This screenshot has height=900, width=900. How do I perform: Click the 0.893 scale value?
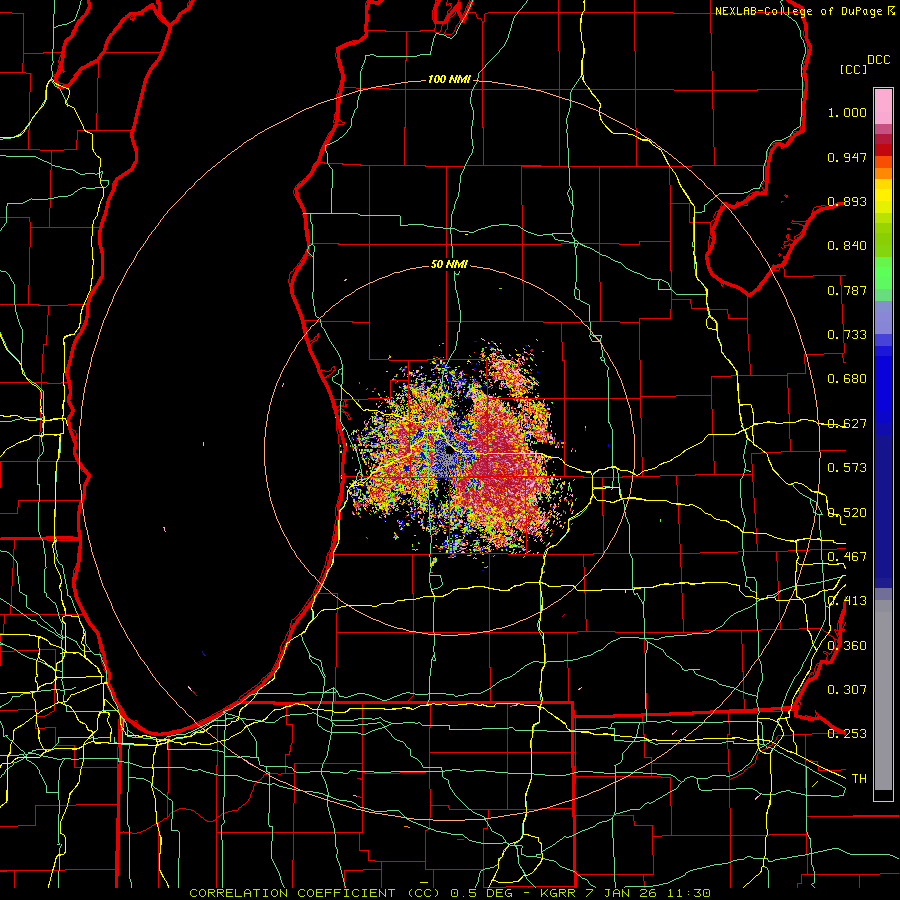847,201
